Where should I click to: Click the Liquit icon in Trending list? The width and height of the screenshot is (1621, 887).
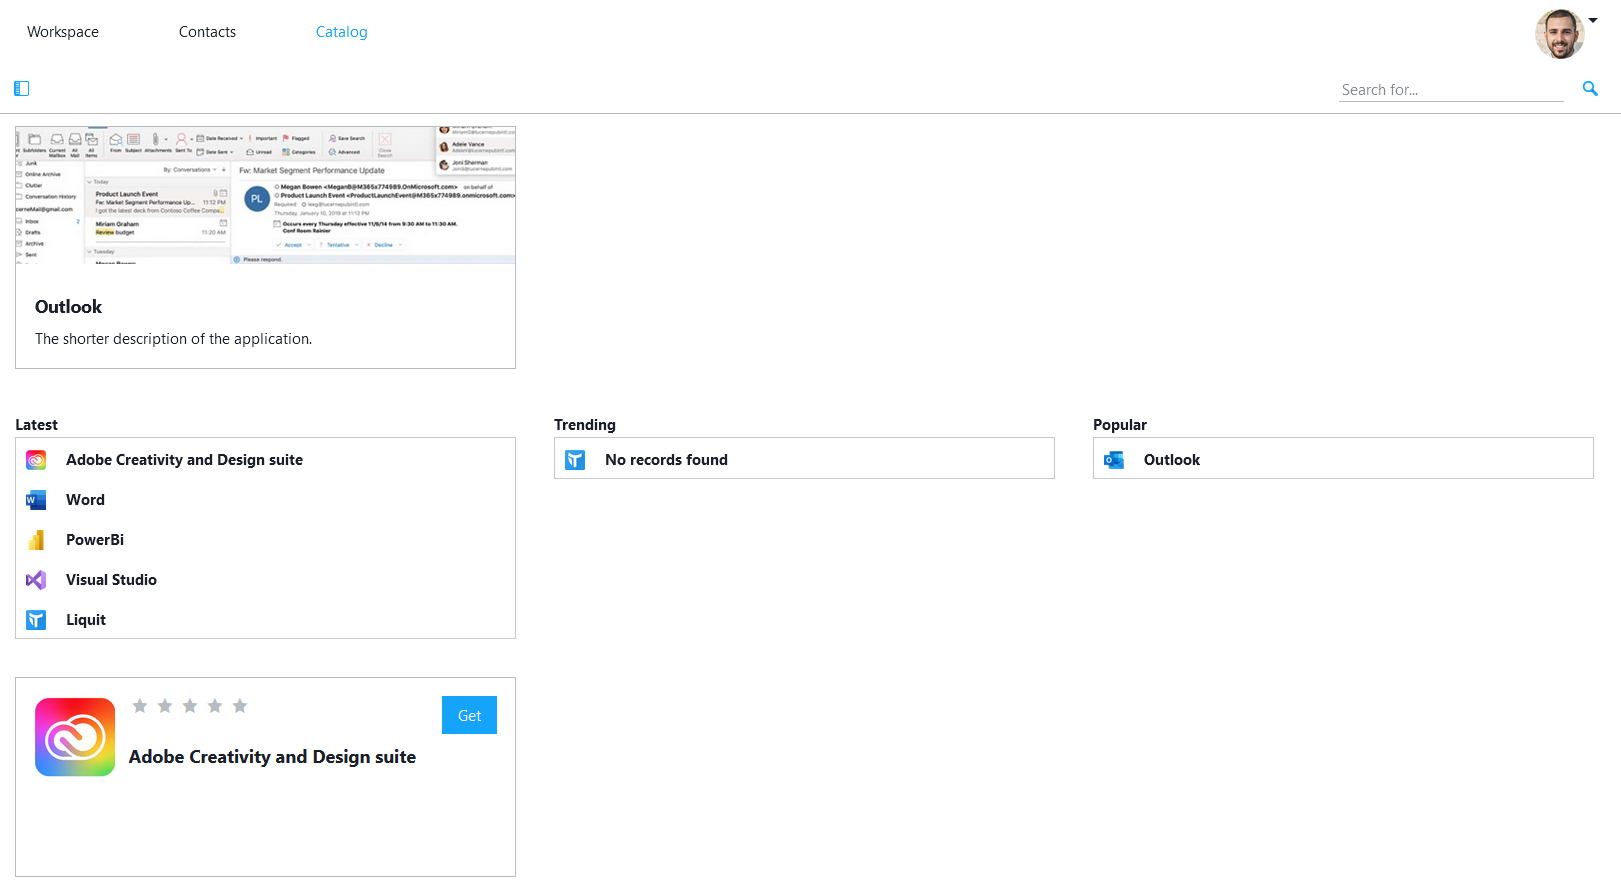[575, 460]
